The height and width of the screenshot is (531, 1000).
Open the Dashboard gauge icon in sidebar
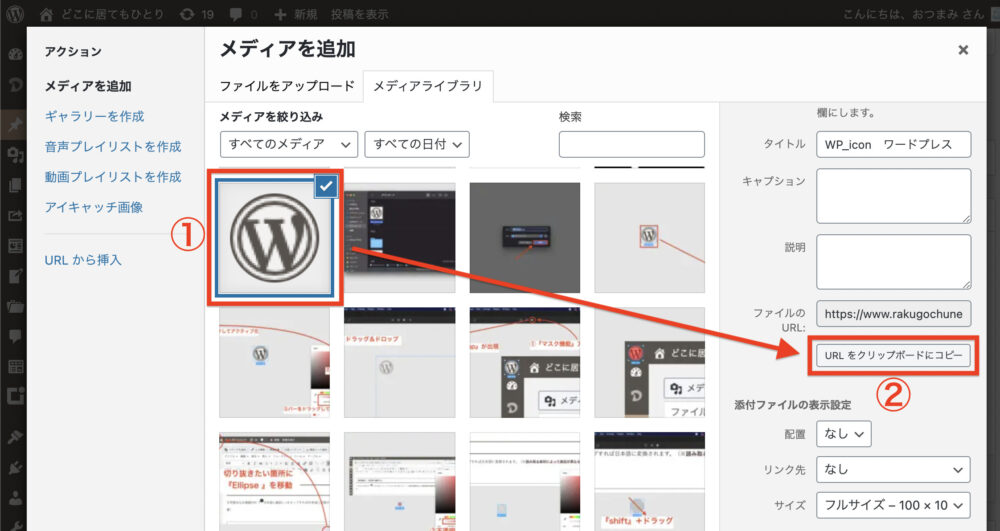[15, 54]
